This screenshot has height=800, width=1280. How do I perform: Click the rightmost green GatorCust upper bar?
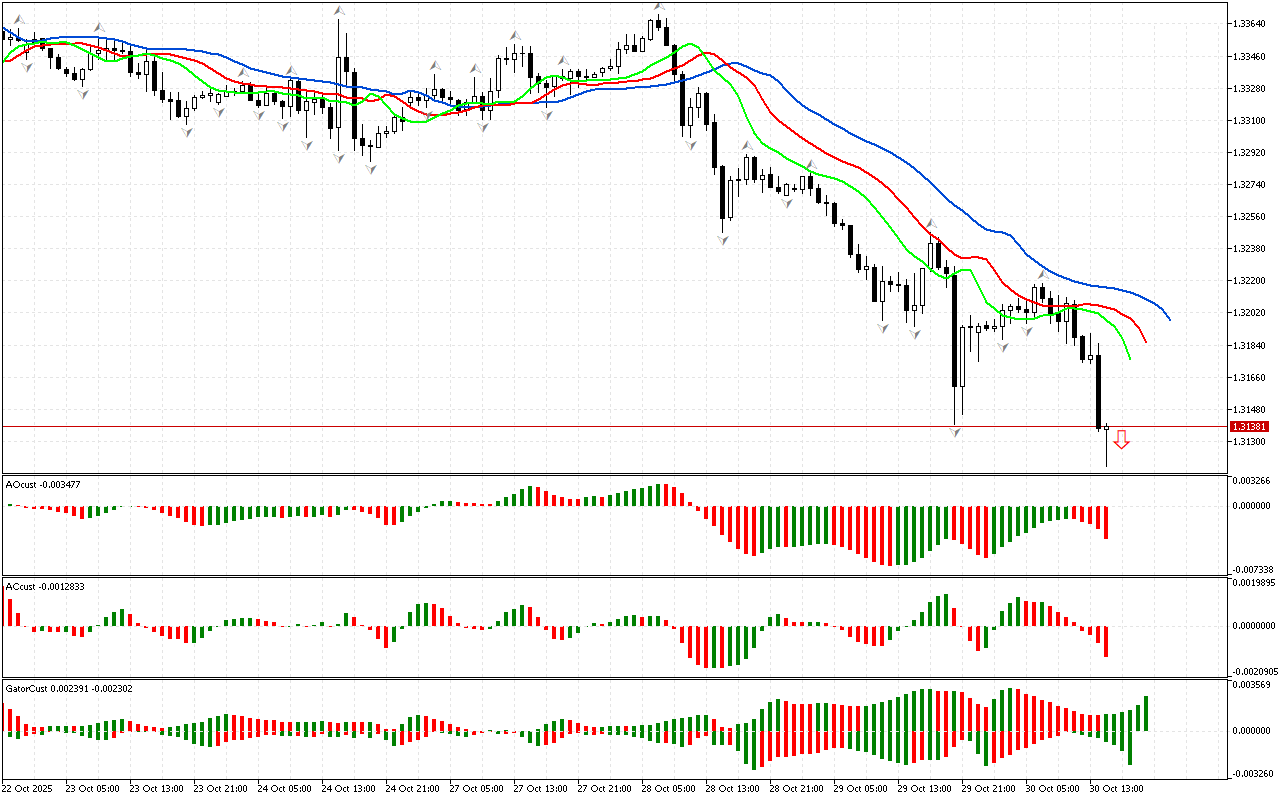click(1145, 712)
